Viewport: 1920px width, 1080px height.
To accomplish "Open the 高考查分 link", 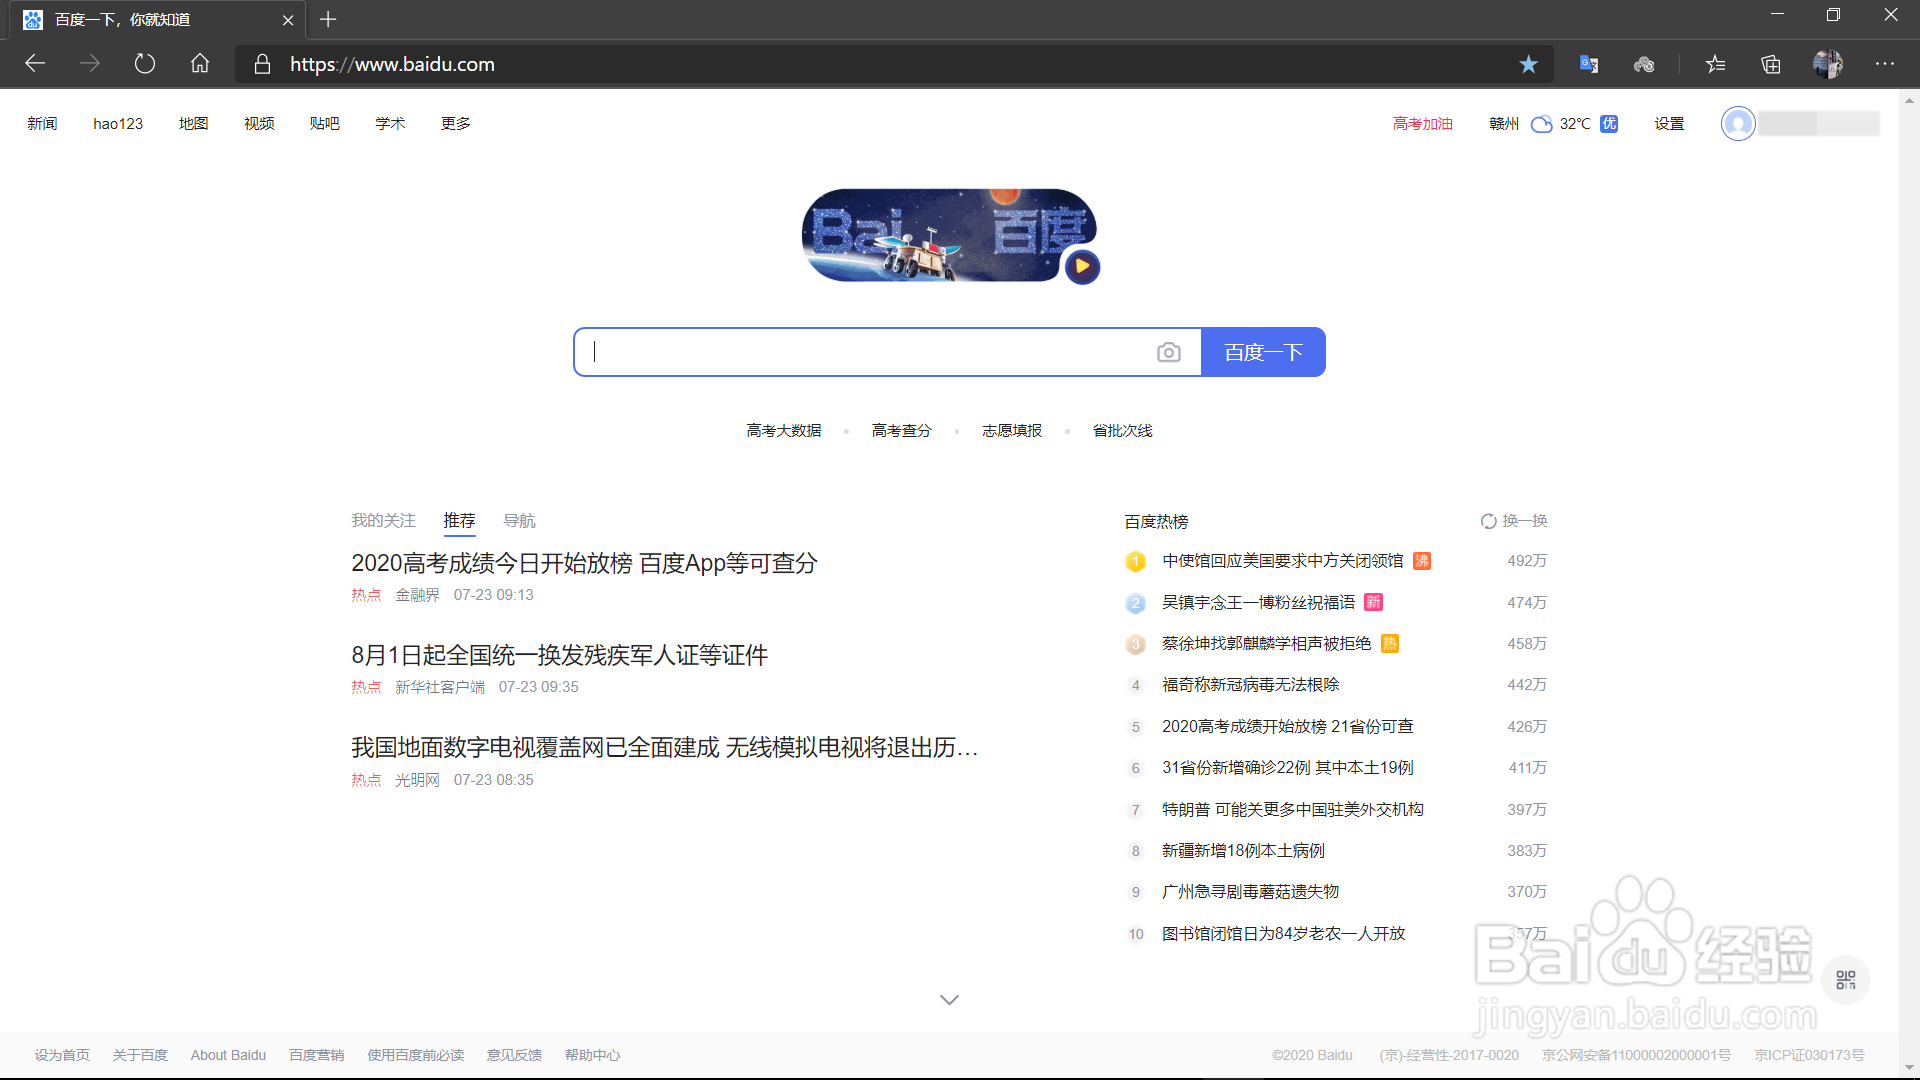I will point(901,431).
